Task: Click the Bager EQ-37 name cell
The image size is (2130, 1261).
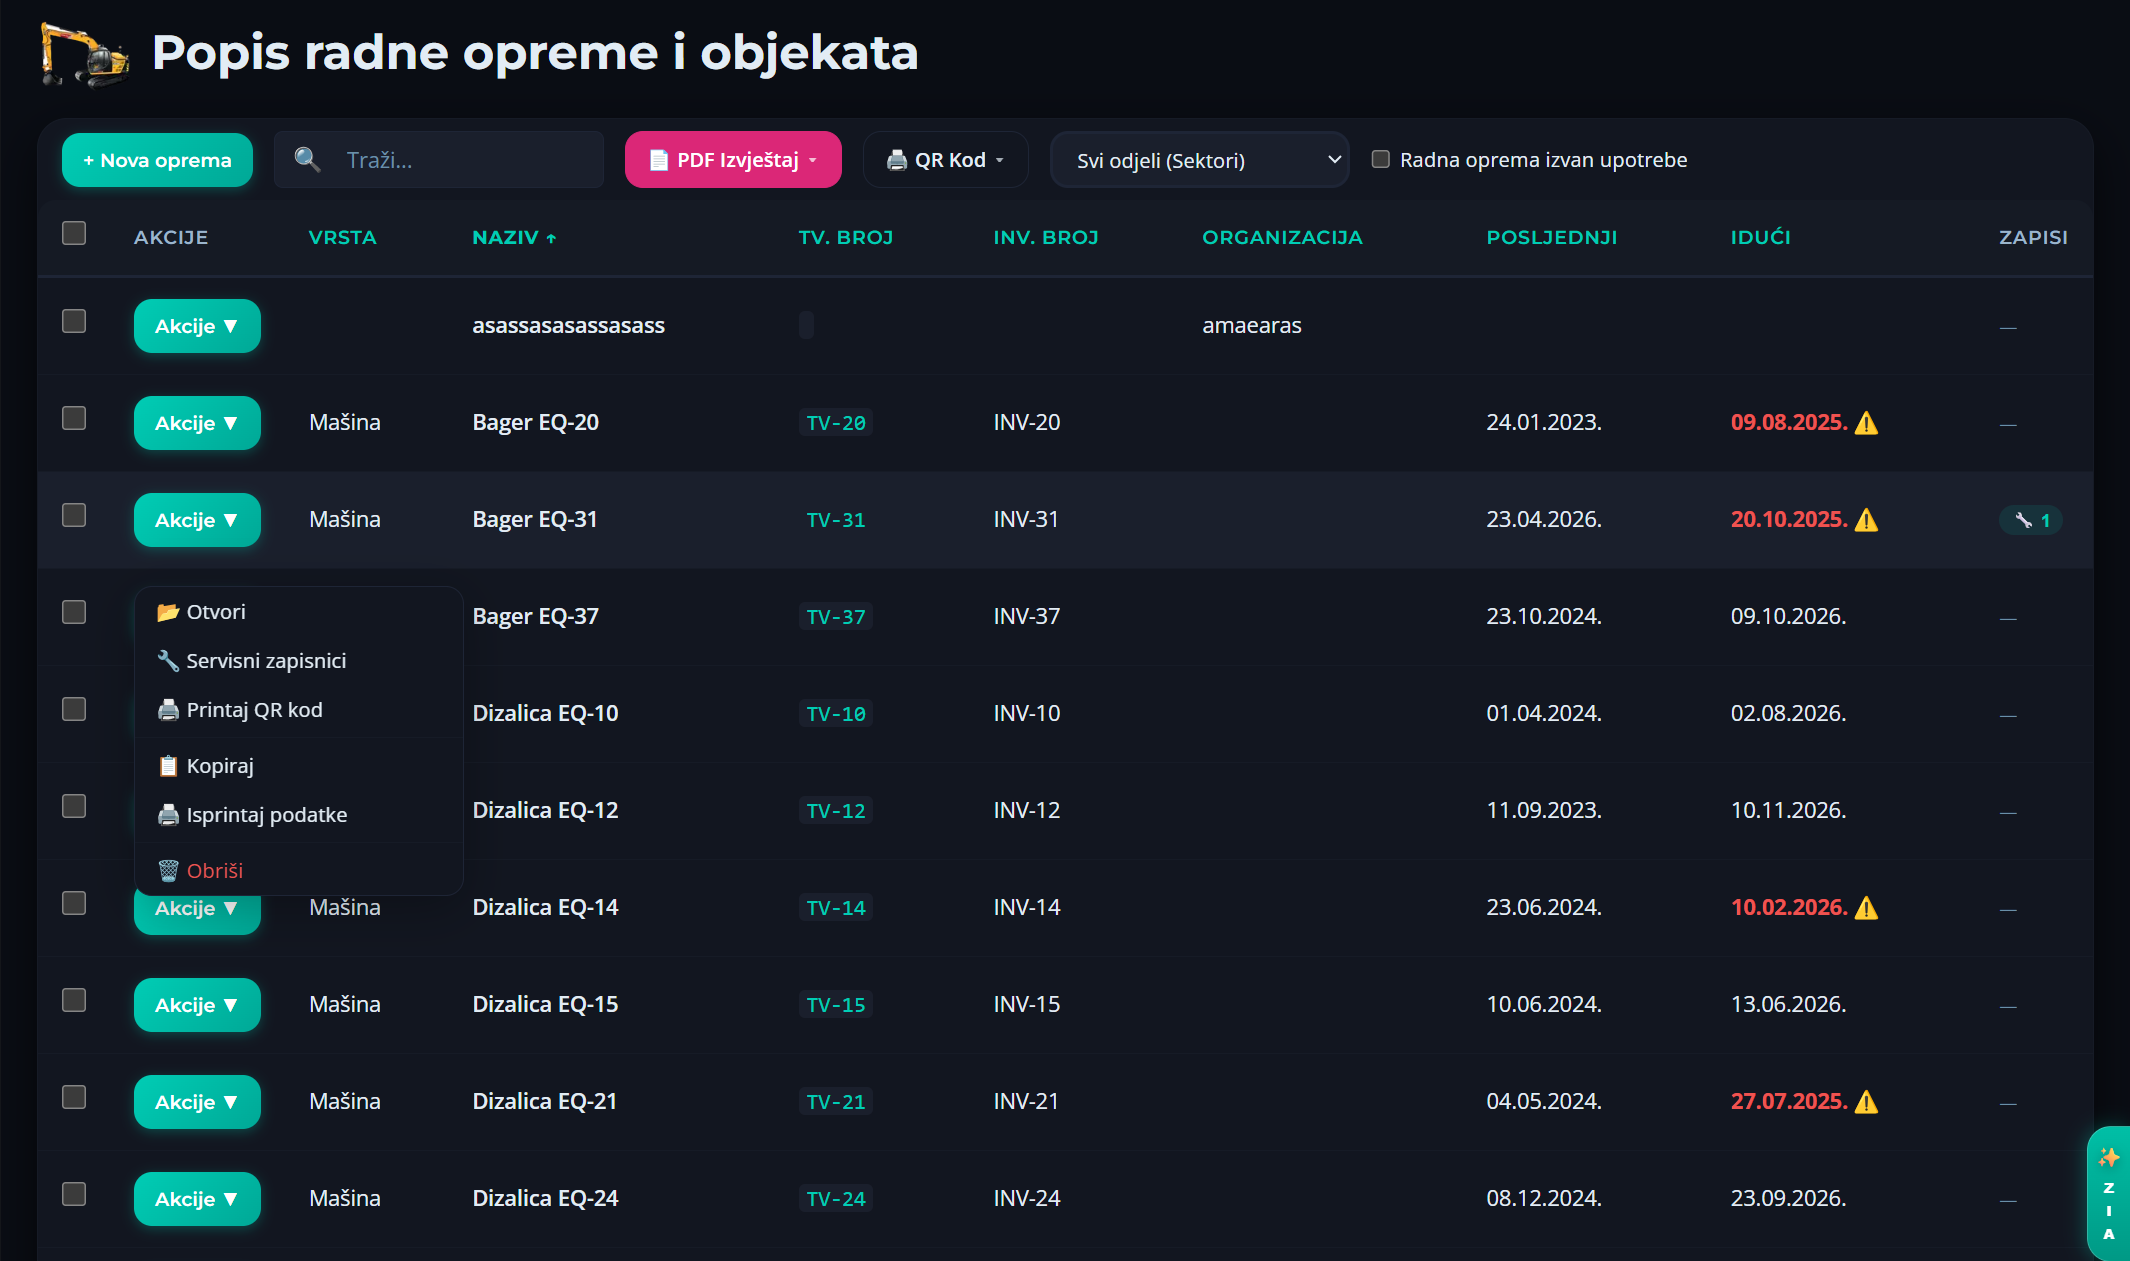Action: 535,617
